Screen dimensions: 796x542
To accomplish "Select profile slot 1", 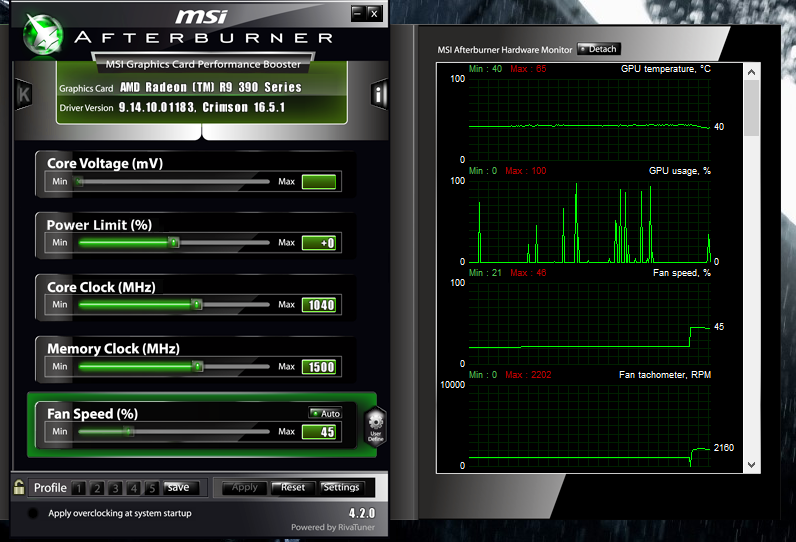I will [x=79, y=488].
